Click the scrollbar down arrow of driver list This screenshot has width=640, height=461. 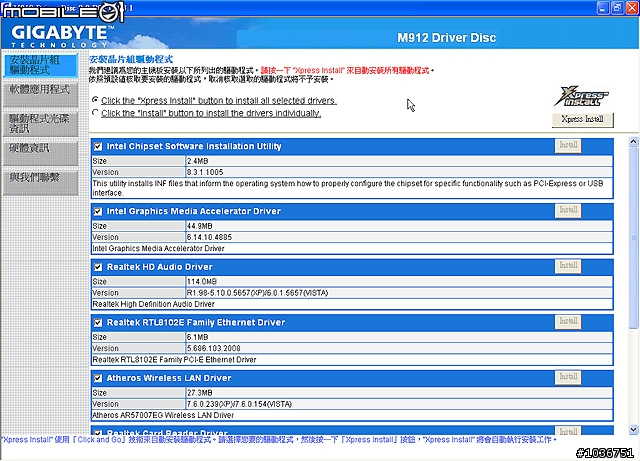[633, 430]
